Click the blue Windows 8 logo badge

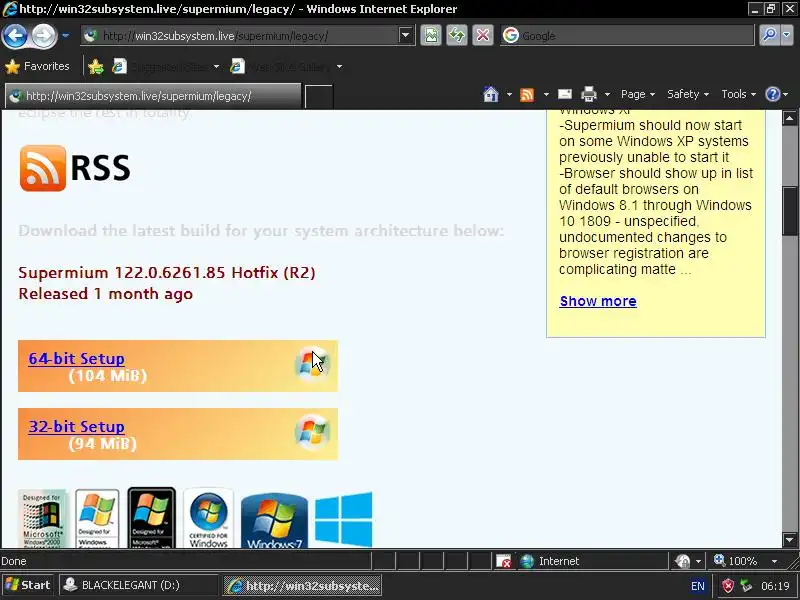(x=343, y=518)
